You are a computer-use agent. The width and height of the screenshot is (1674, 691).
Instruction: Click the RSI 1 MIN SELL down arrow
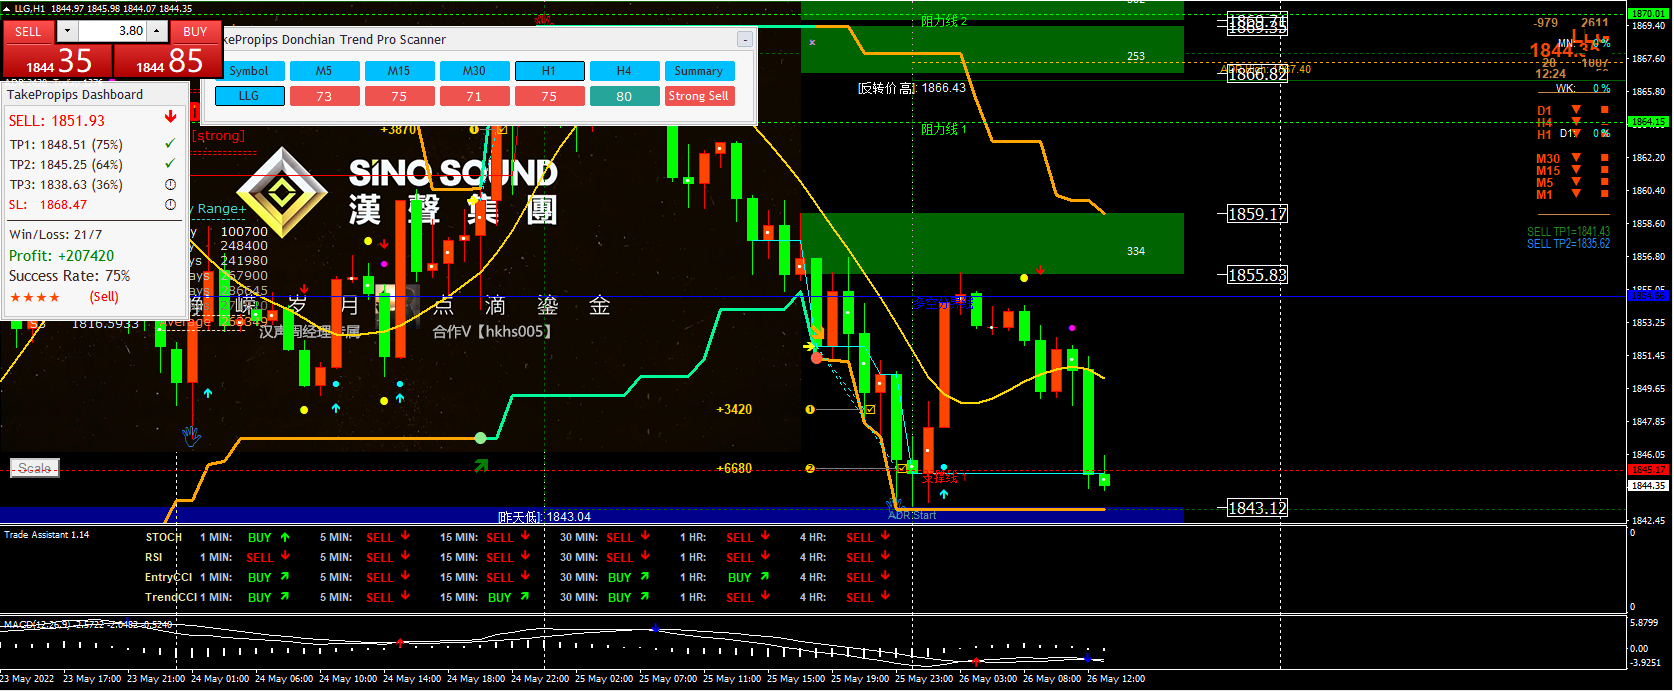tap(285, 556)
